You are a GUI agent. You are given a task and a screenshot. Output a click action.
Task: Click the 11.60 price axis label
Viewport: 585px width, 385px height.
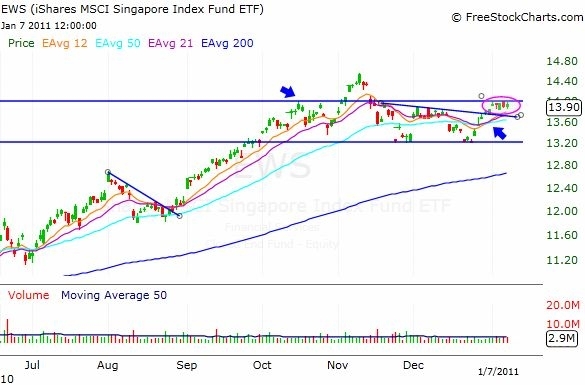click(x=561, y=235)
